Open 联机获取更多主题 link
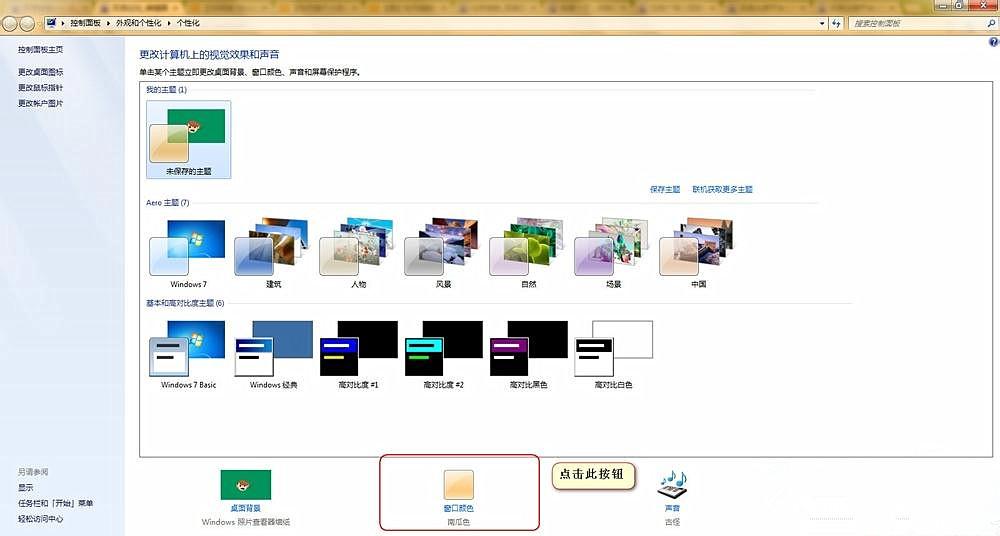Image resolution: width=1000 pixels, height=536 pixels. 723,190
